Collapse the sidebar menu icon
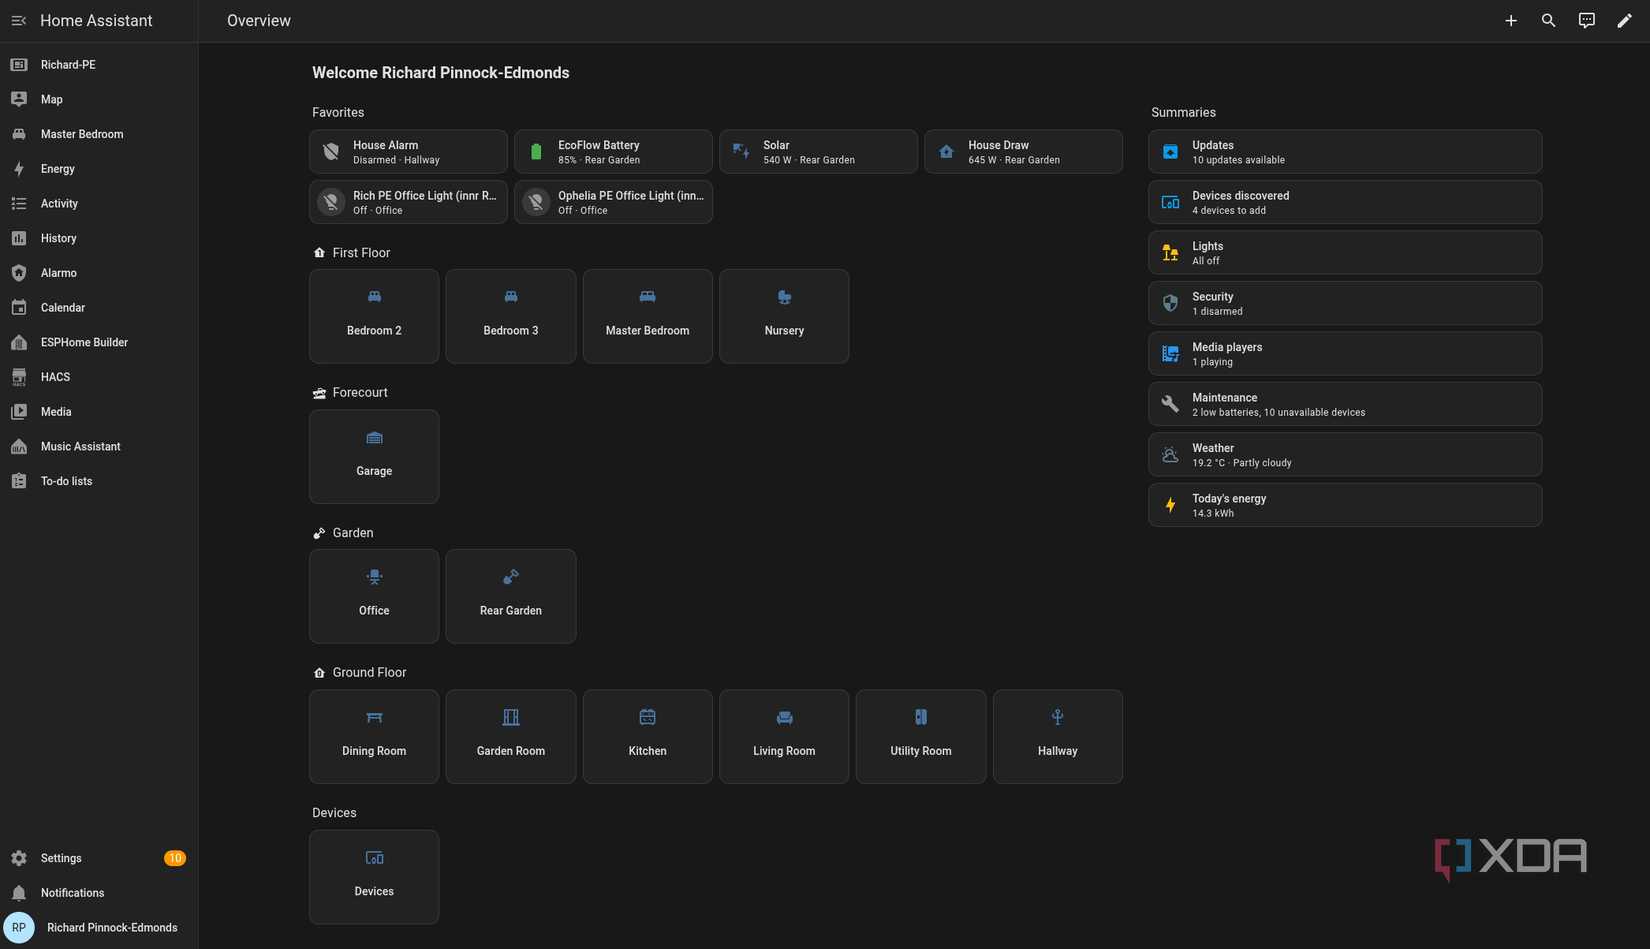This screenshot has height=949, width=1650. 19,21
